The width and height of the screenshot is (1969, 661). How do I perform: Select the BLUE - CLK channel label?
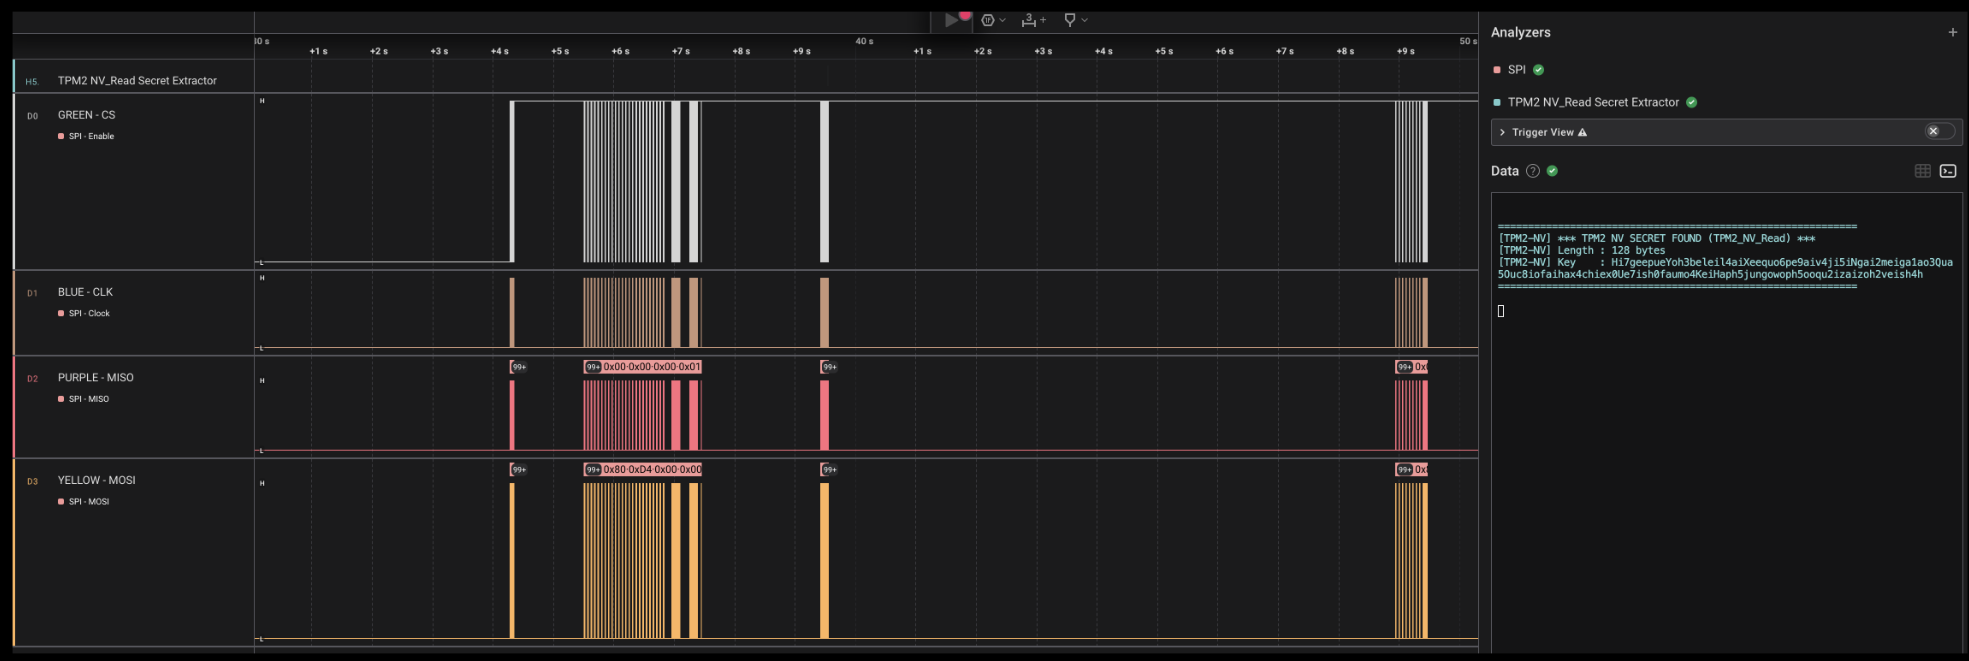point(85,292)
